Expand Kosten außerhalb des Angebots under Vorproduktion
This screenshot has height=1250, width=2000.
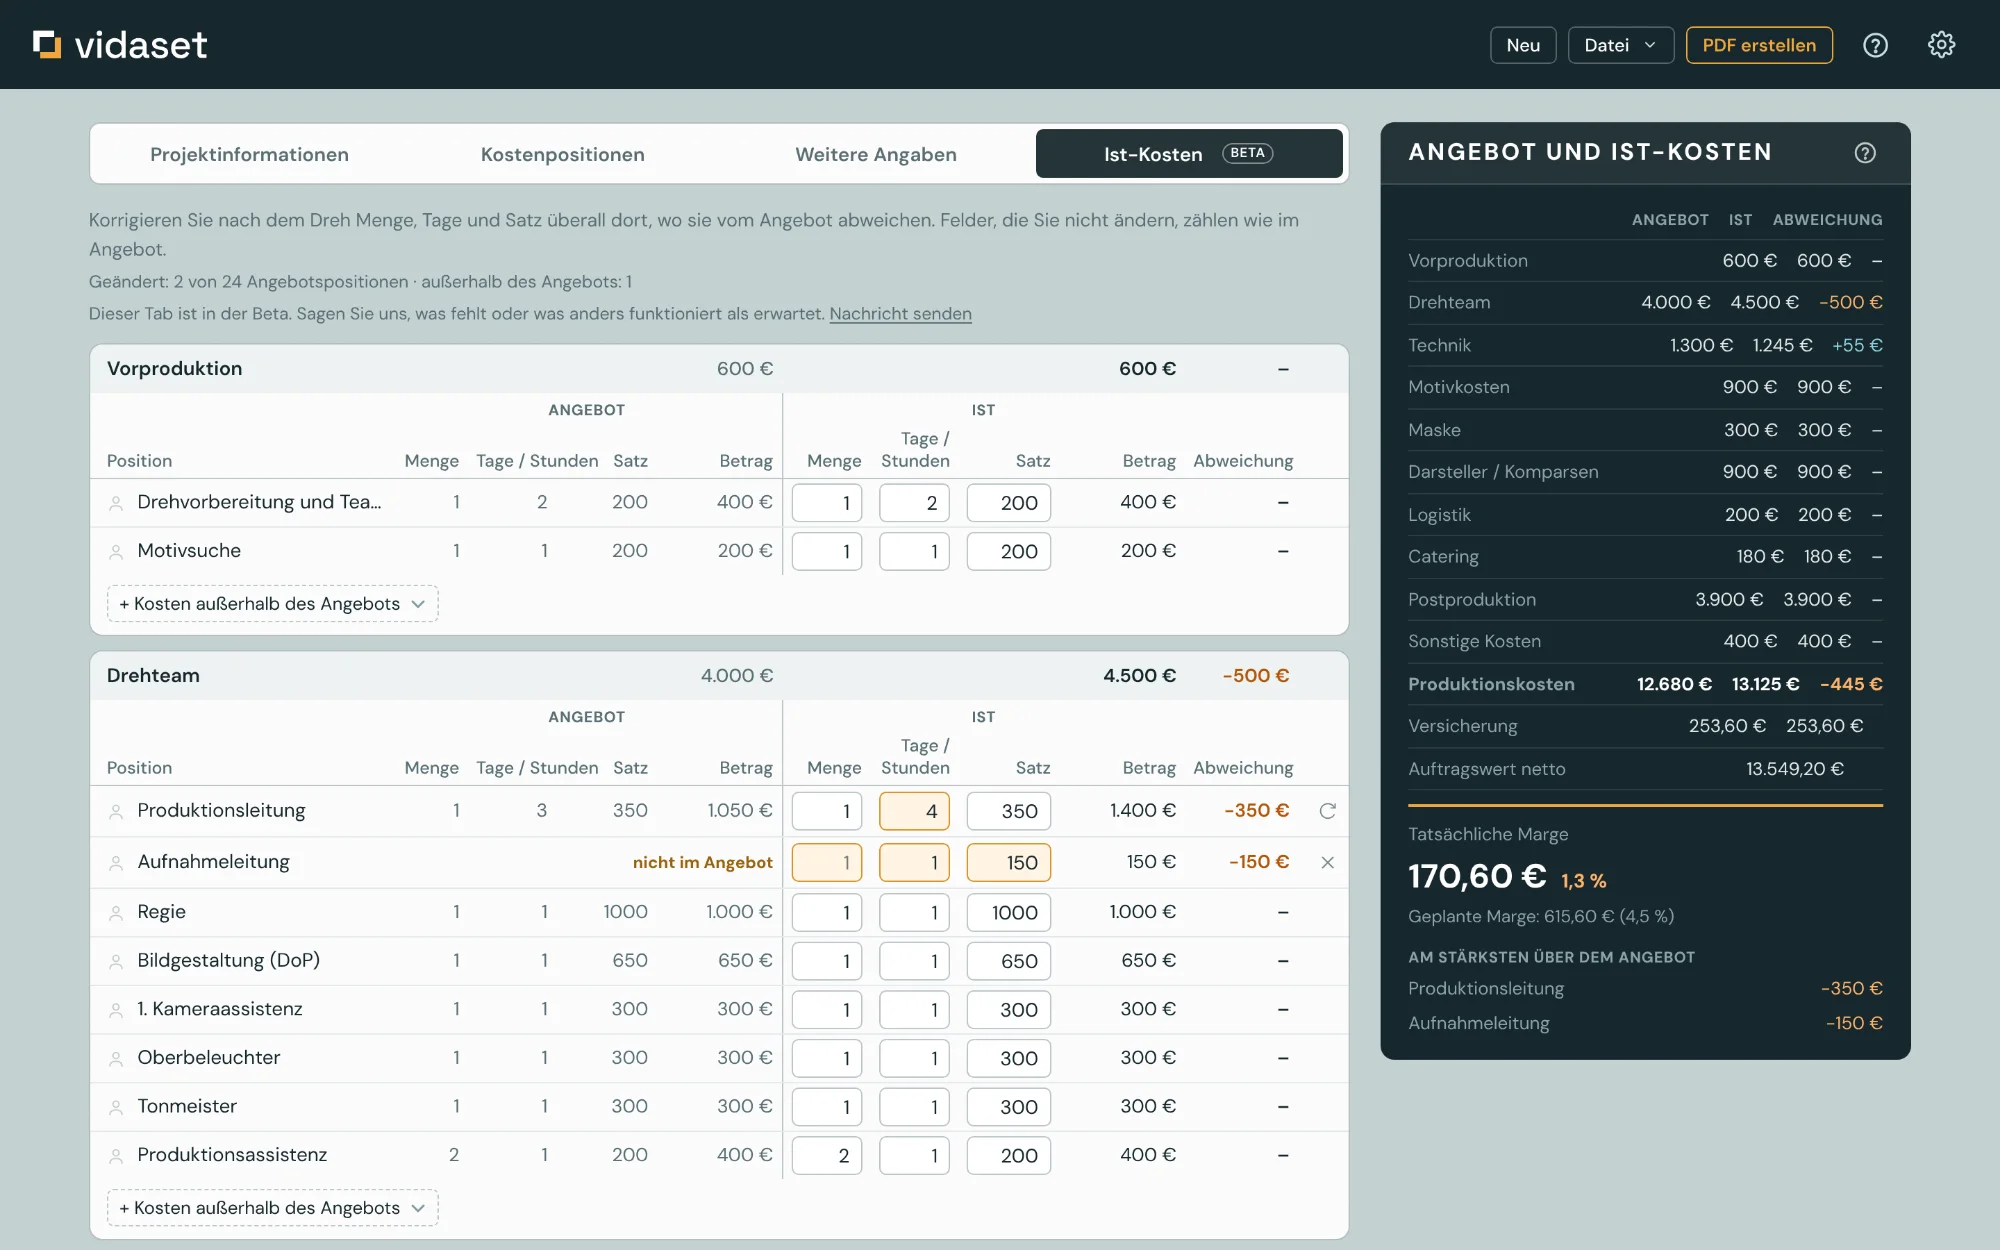[272, 604]
